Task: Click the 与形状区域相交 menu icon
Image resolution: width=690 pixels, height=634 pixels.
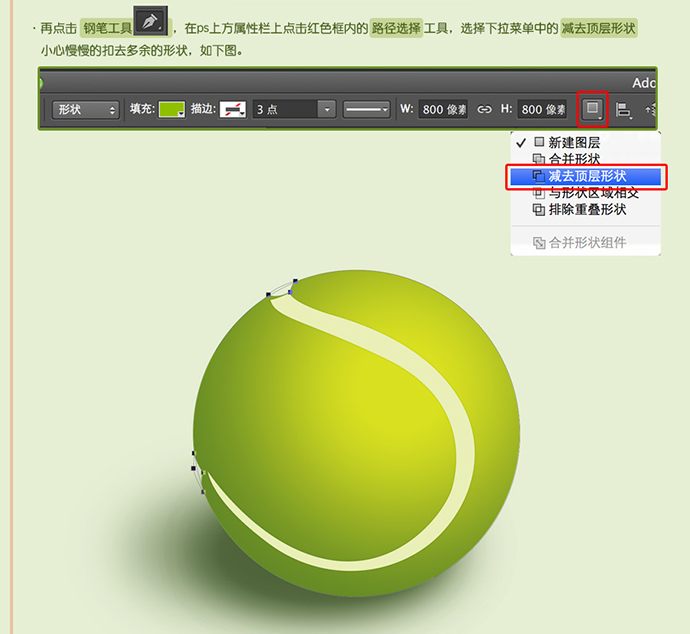Action: click(539, 193)
